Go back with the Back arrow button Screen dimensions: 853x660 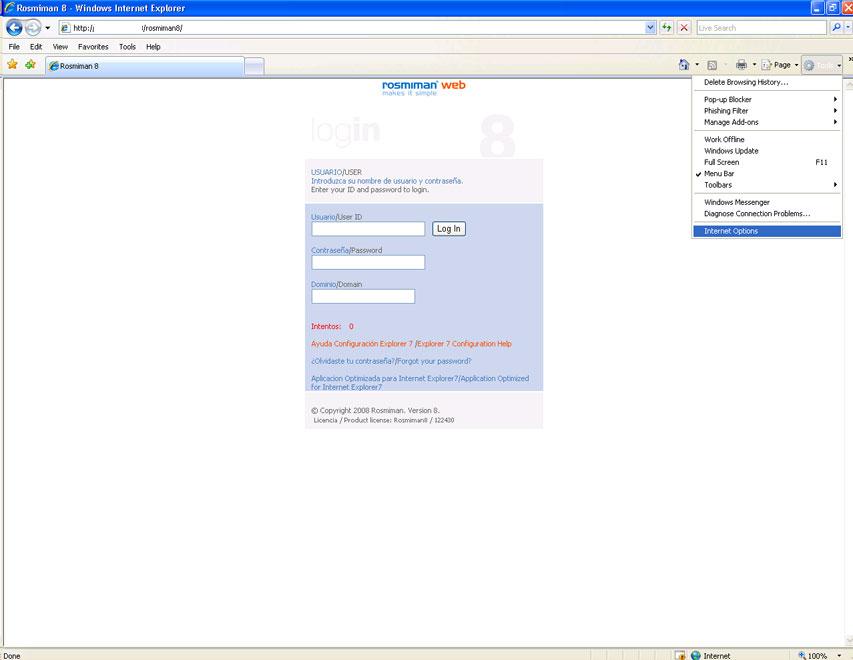(x=14, y=27)
